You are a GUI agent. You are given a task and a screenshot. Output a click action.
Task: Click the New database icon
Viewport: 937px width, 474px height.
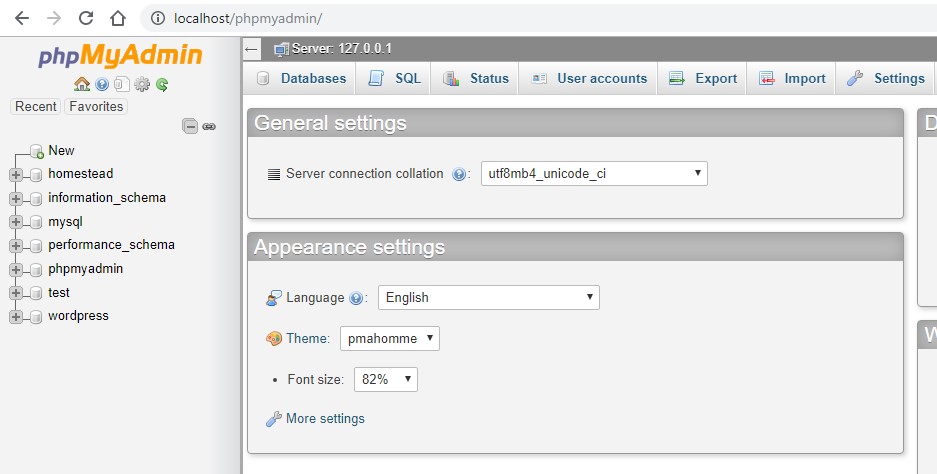[37, 151]
